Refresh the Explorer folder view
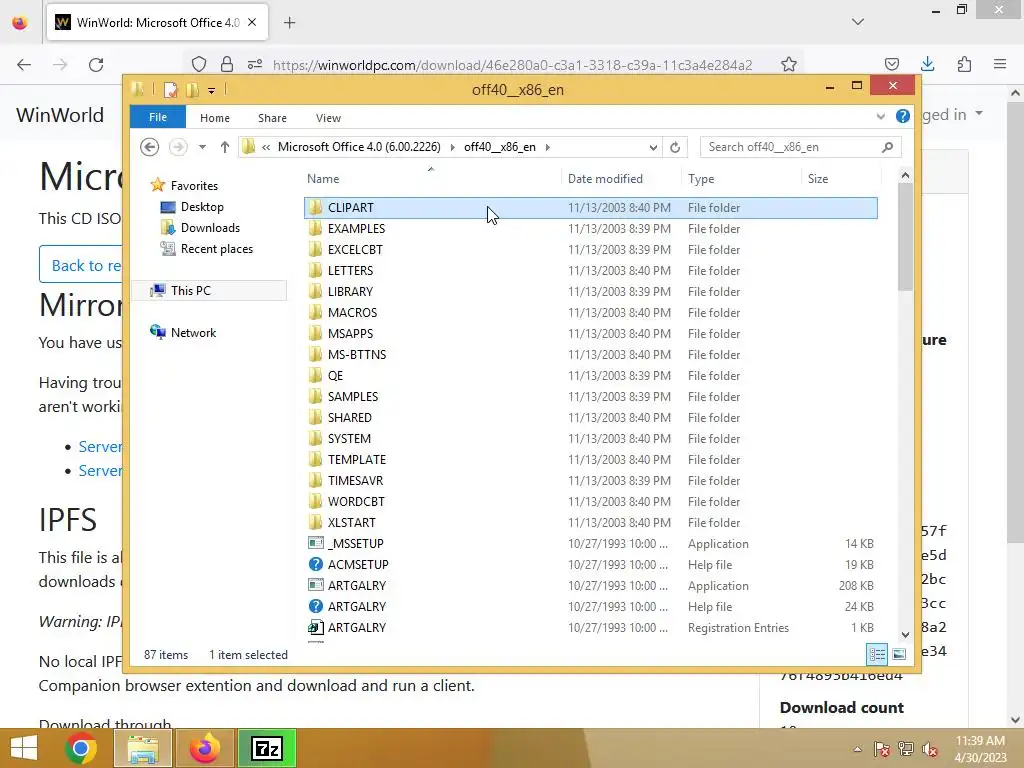Screen dimensions: 1024x768 [x=675, y=147]
